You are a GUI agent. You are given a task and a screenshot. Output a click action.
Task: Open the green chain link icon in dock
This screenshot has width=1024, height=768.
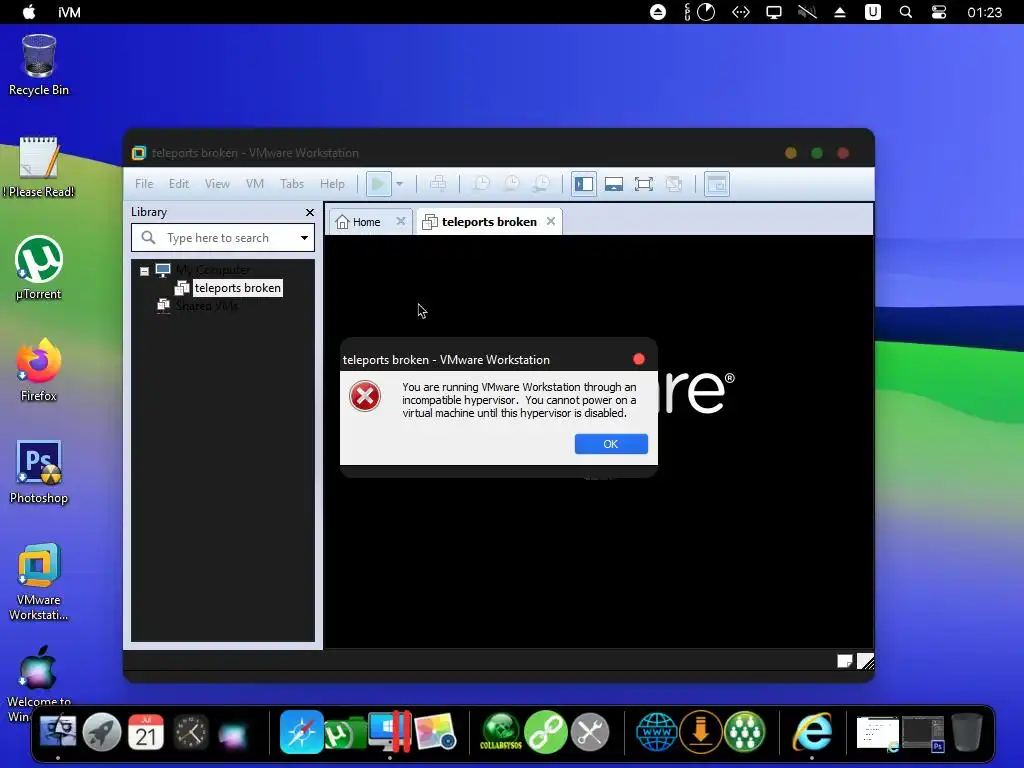(x=545, y=733)
